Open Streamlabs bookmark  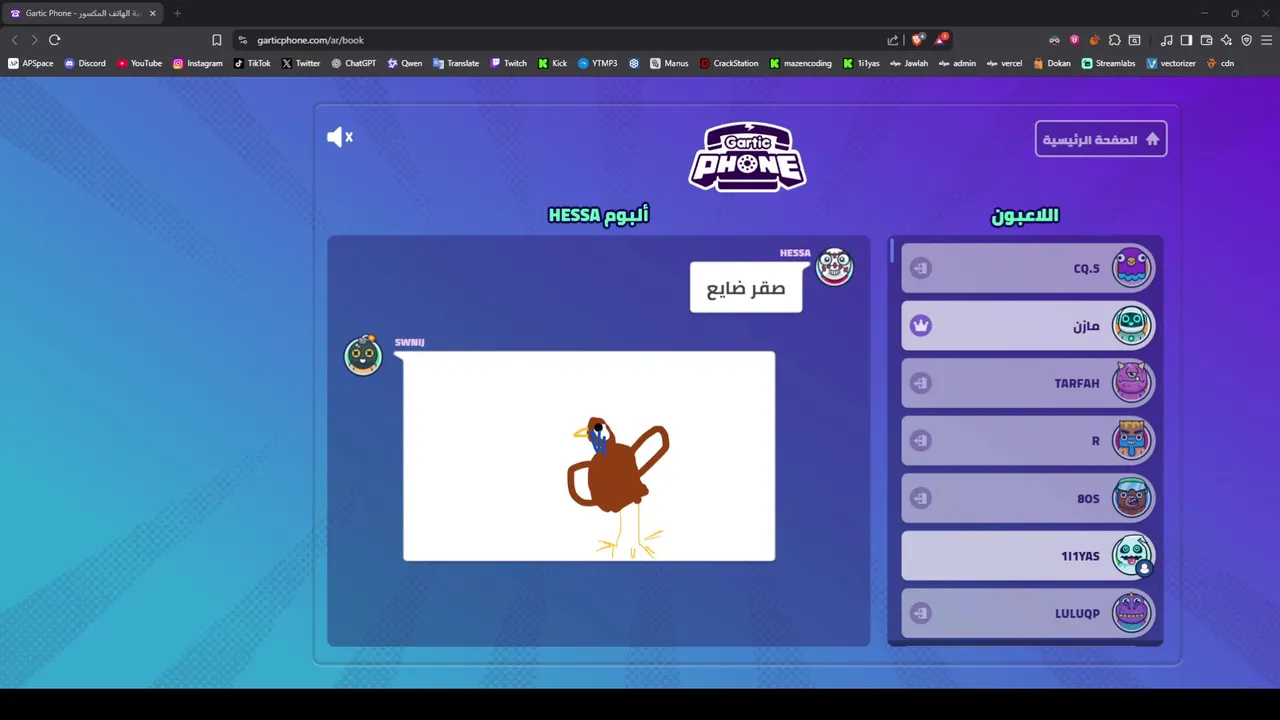tap(1108, 63)
